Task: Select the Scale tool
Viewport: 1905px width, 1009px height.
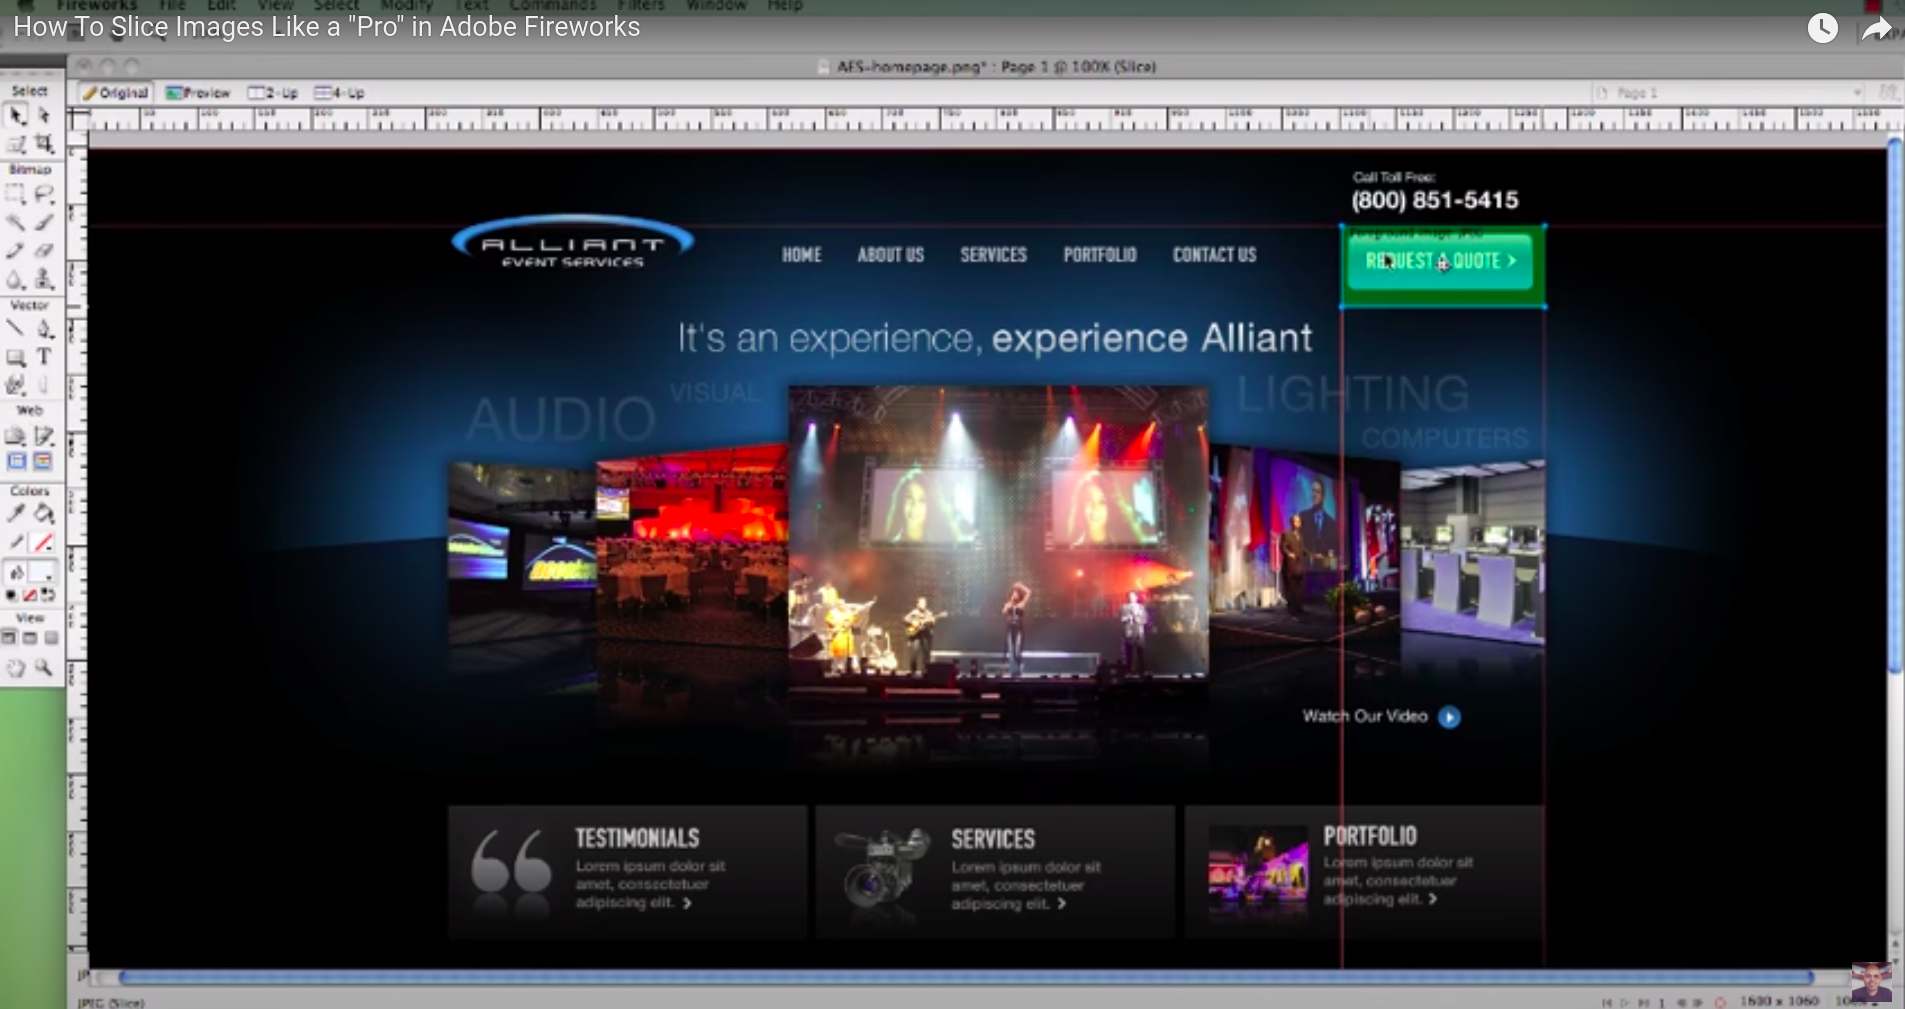Action: click(17, 144)
